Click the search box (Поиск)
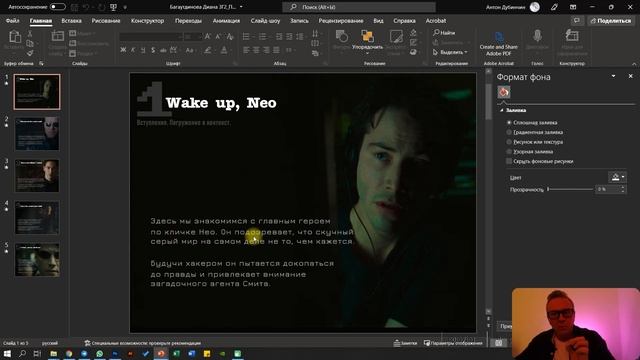The width and height of the screenshot is (640, 360). (x=359, y=7)
